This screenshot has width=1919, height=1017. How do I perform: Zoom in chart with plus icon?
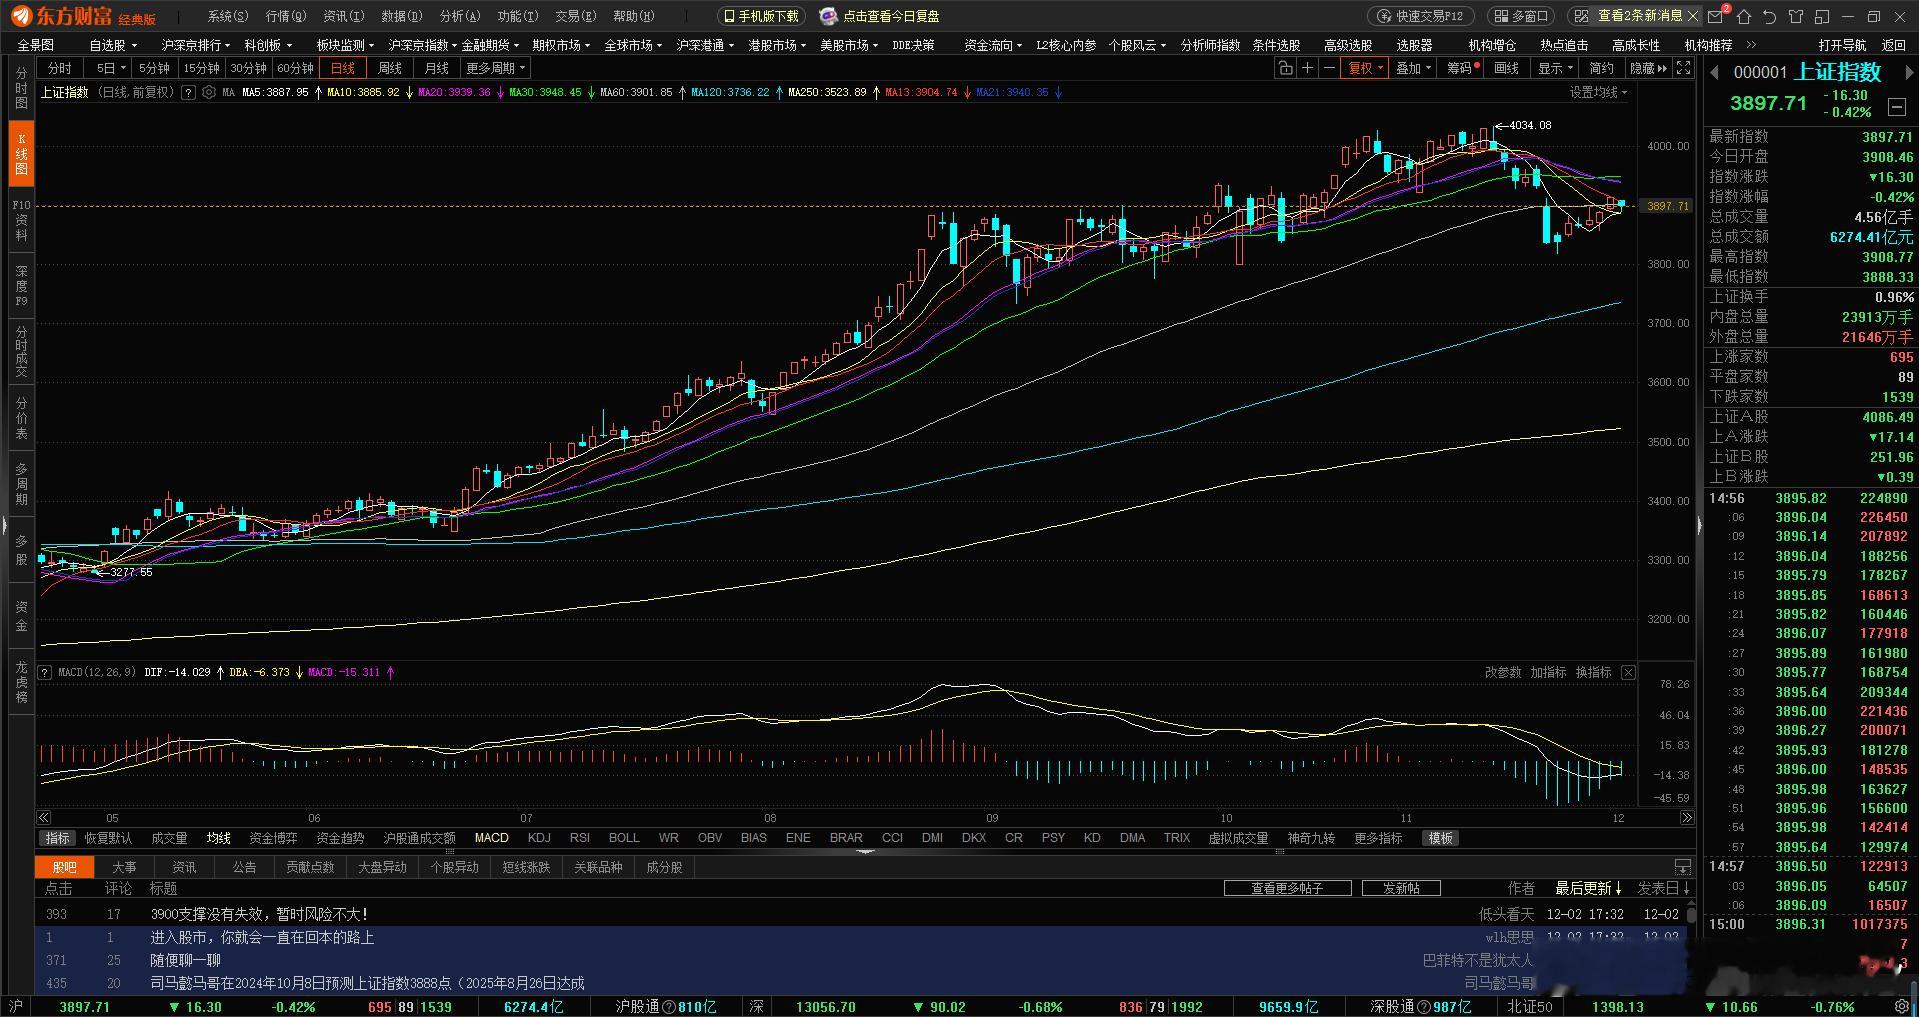1307,68
